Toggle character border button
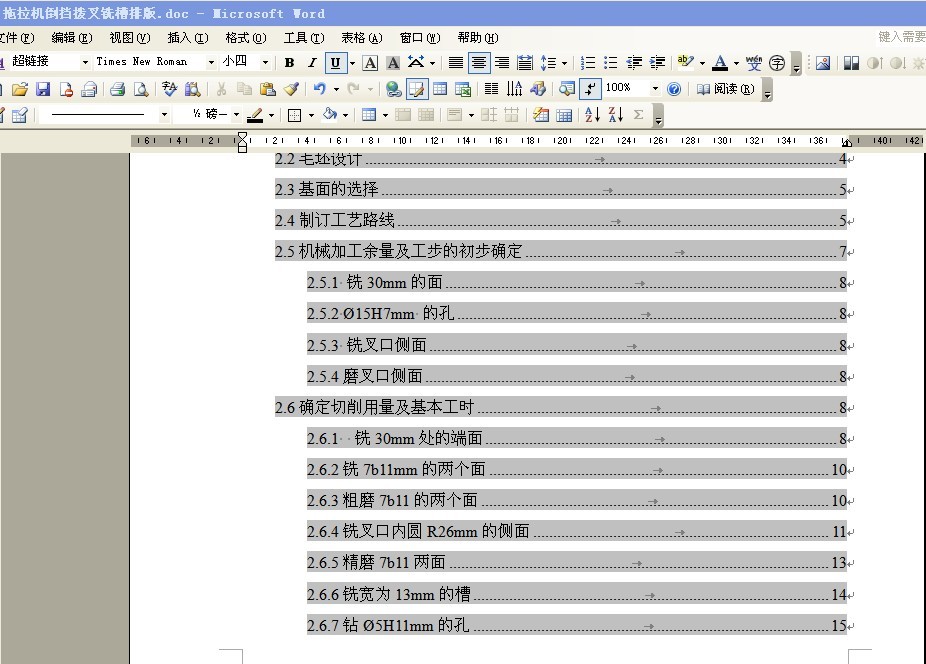The width and height of the screenshot is (926, 664). tap(370, 63)
